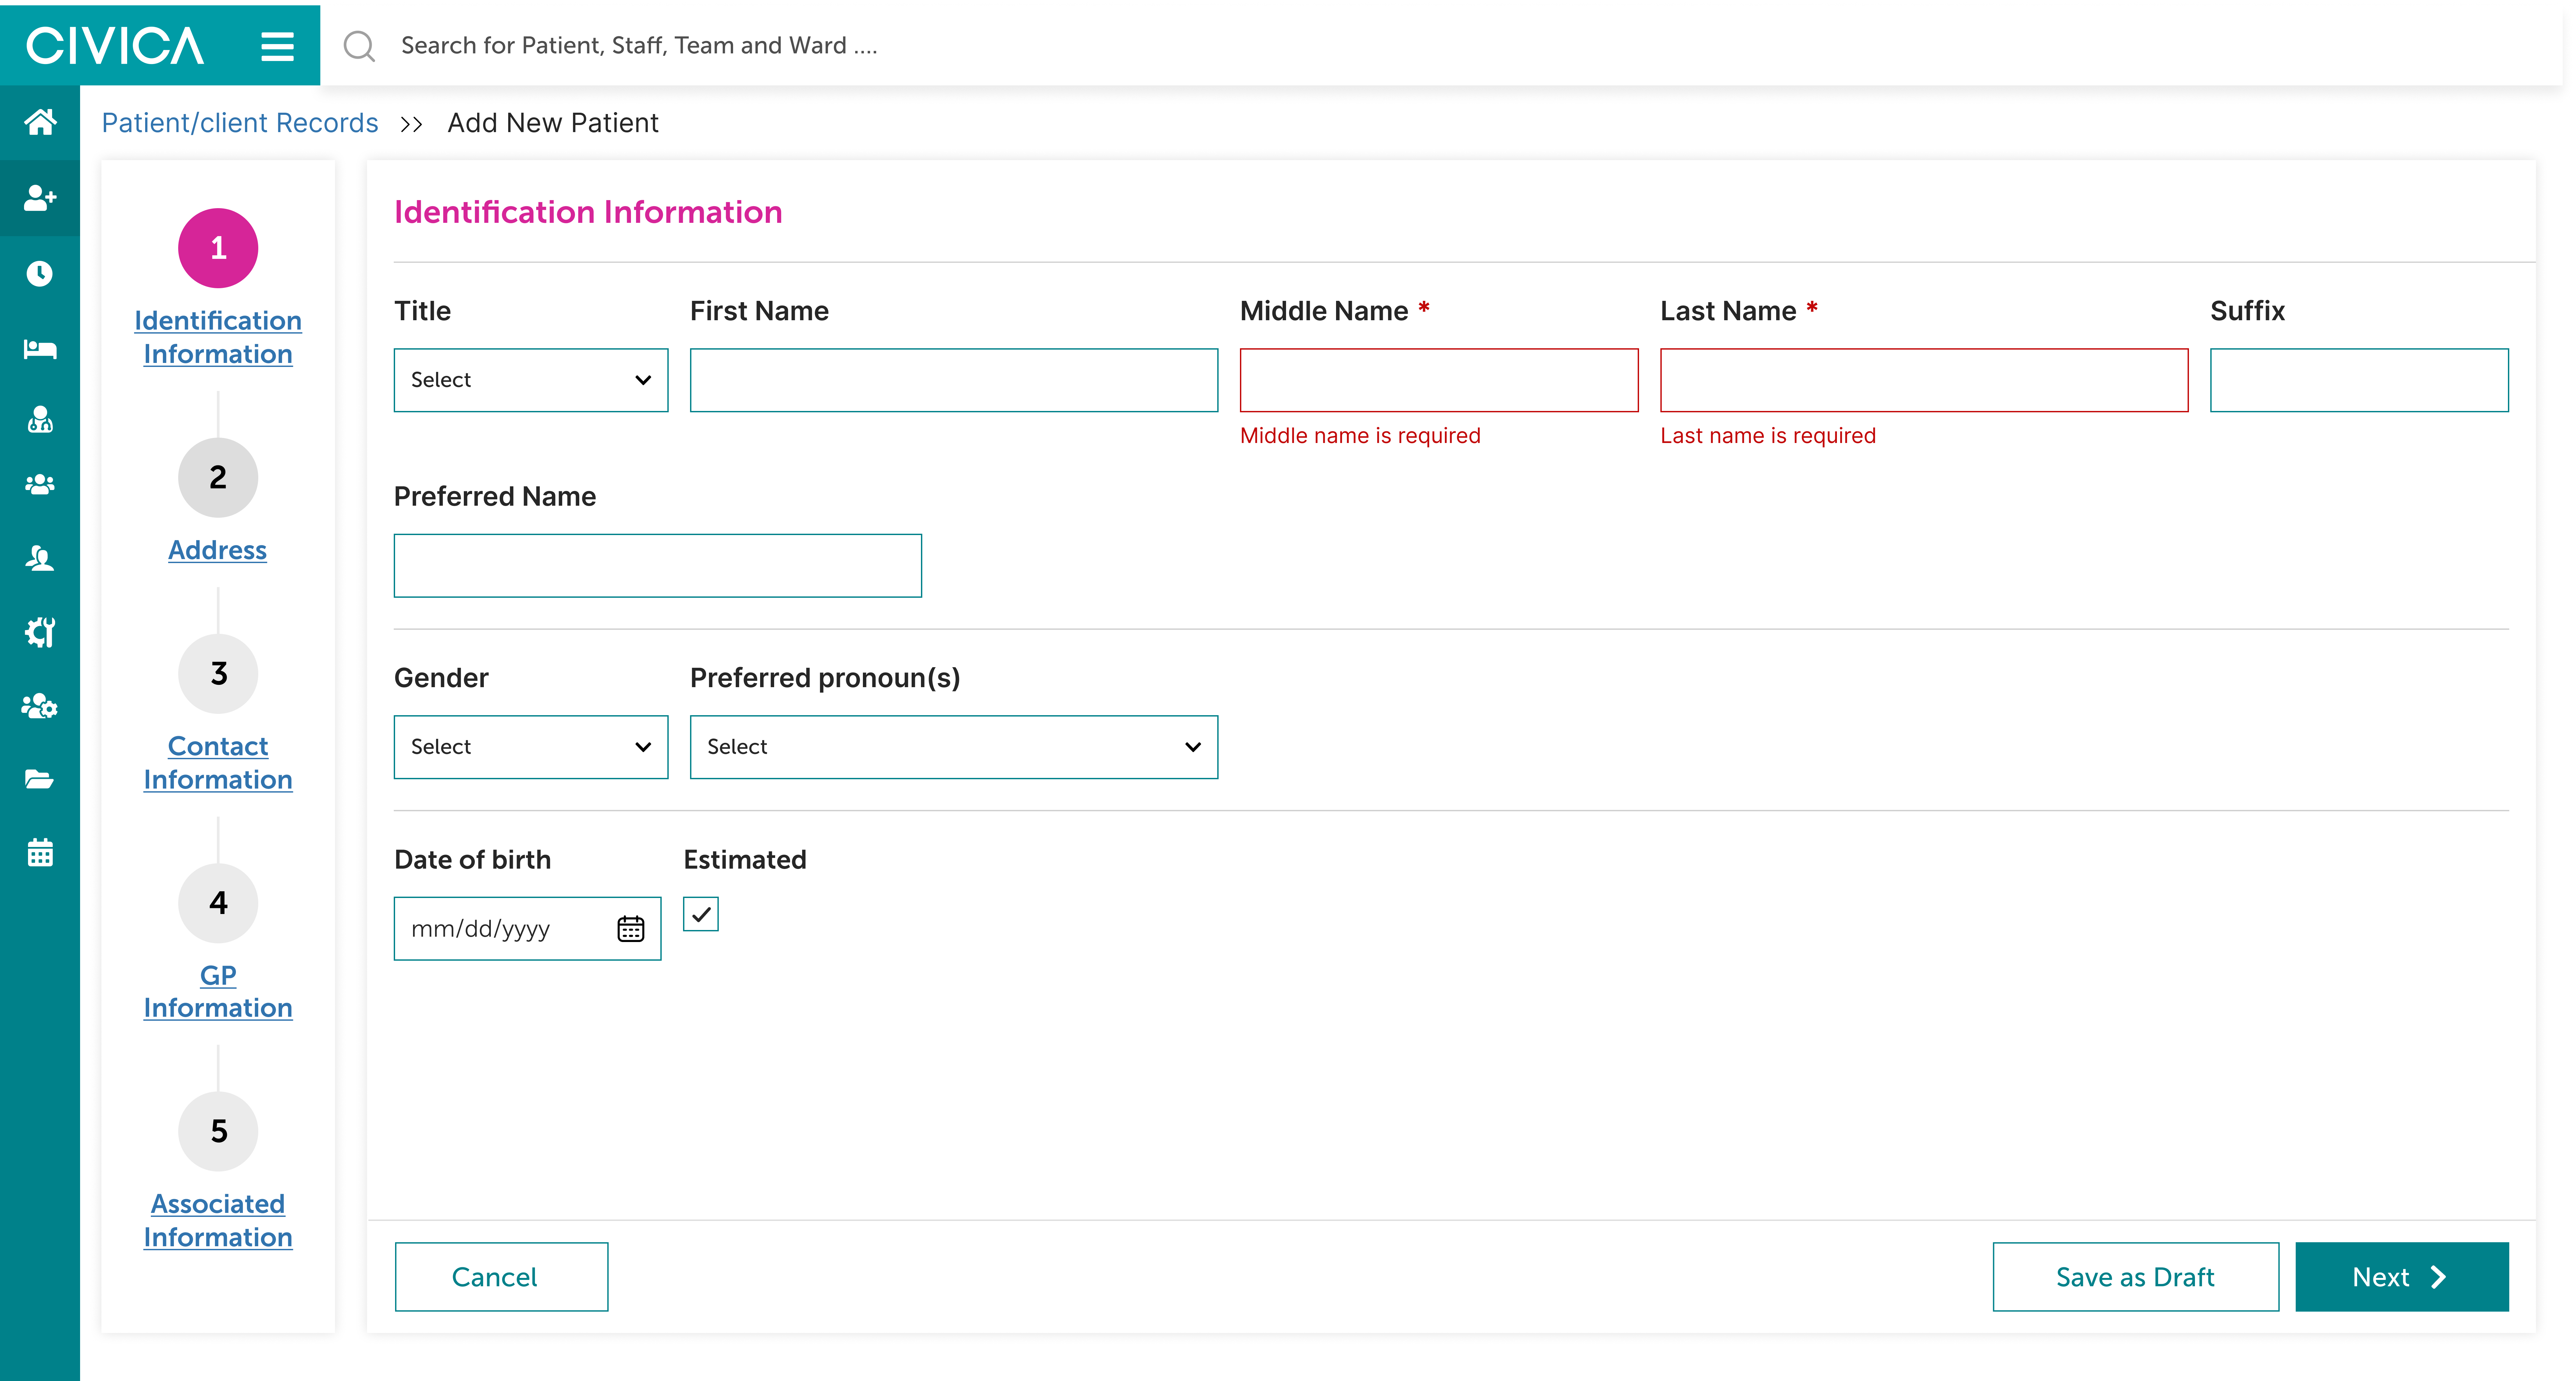Open the single user sidebar icon

(x=40, y=558)
